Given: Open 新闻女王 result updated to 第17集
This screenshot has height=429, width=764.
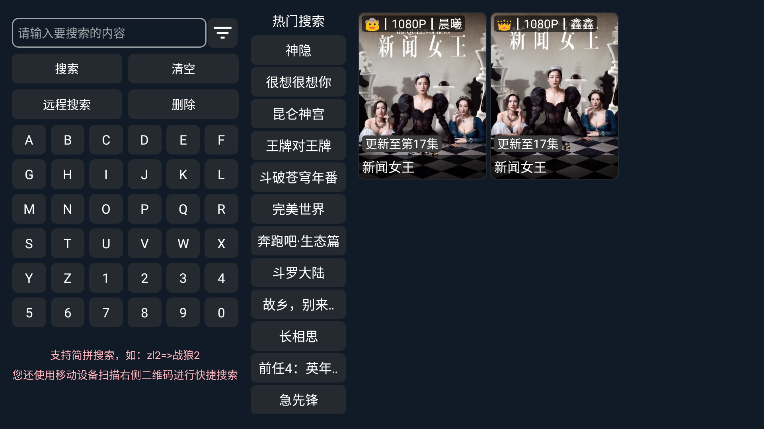Looking at the screenshot, I should coord(422,96).
